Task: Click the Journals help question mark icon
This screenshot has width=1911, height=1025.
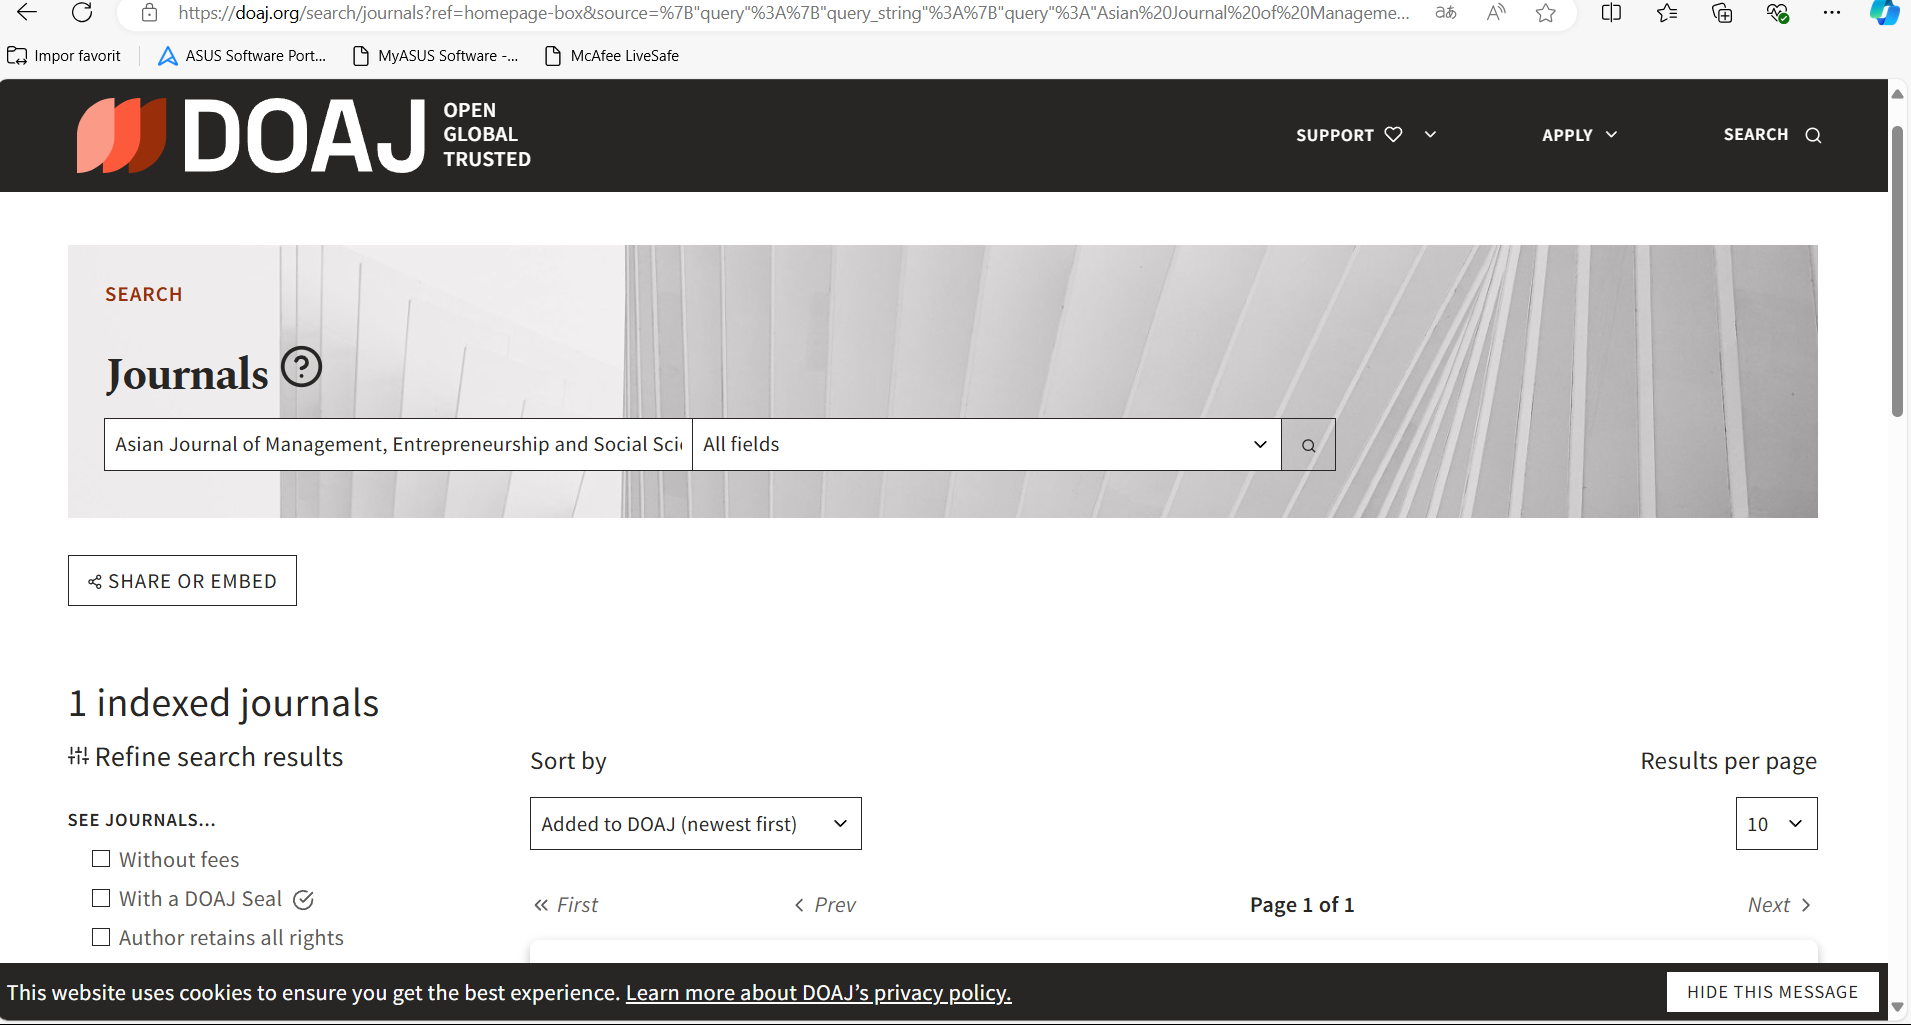Action: tap(301, 367)
